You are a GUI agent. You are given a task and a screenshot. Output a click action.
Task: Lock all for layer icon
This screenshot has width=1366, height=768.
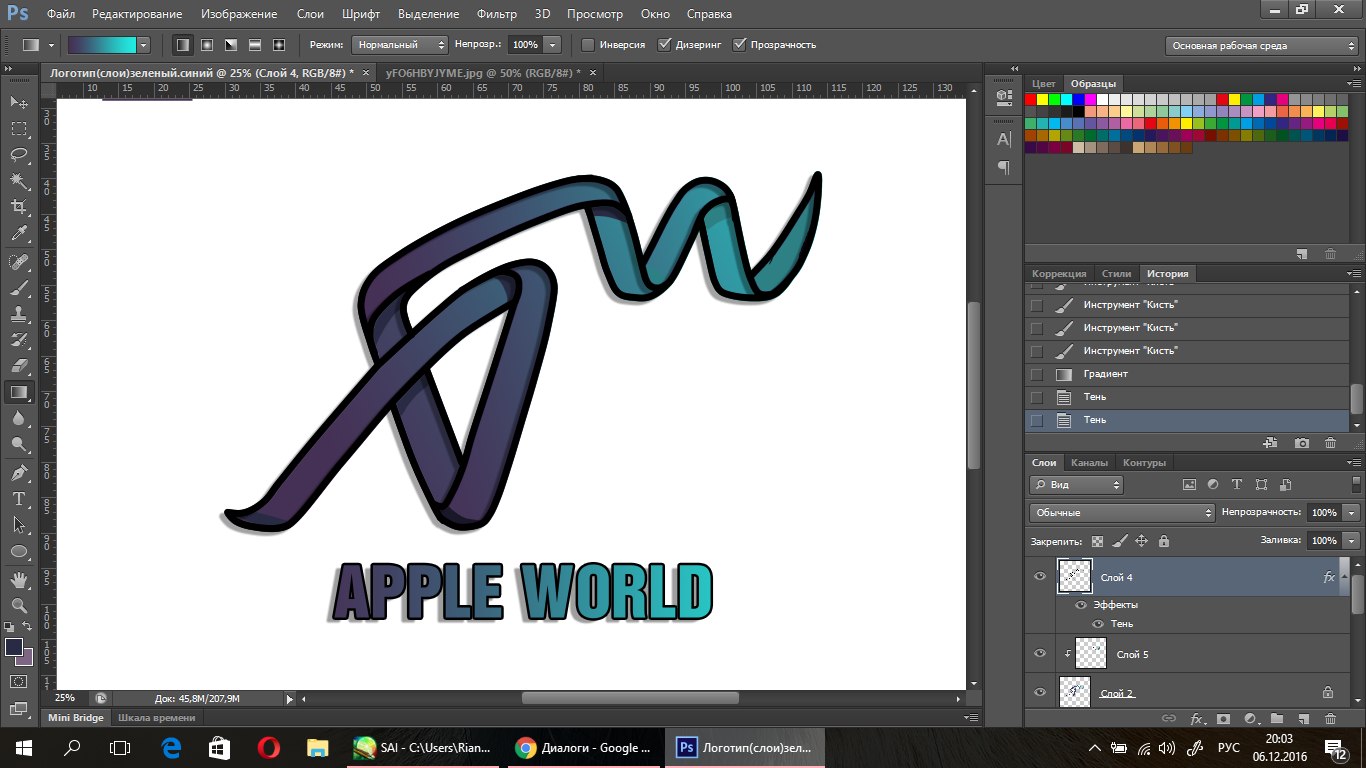[x=1163, y=541]
